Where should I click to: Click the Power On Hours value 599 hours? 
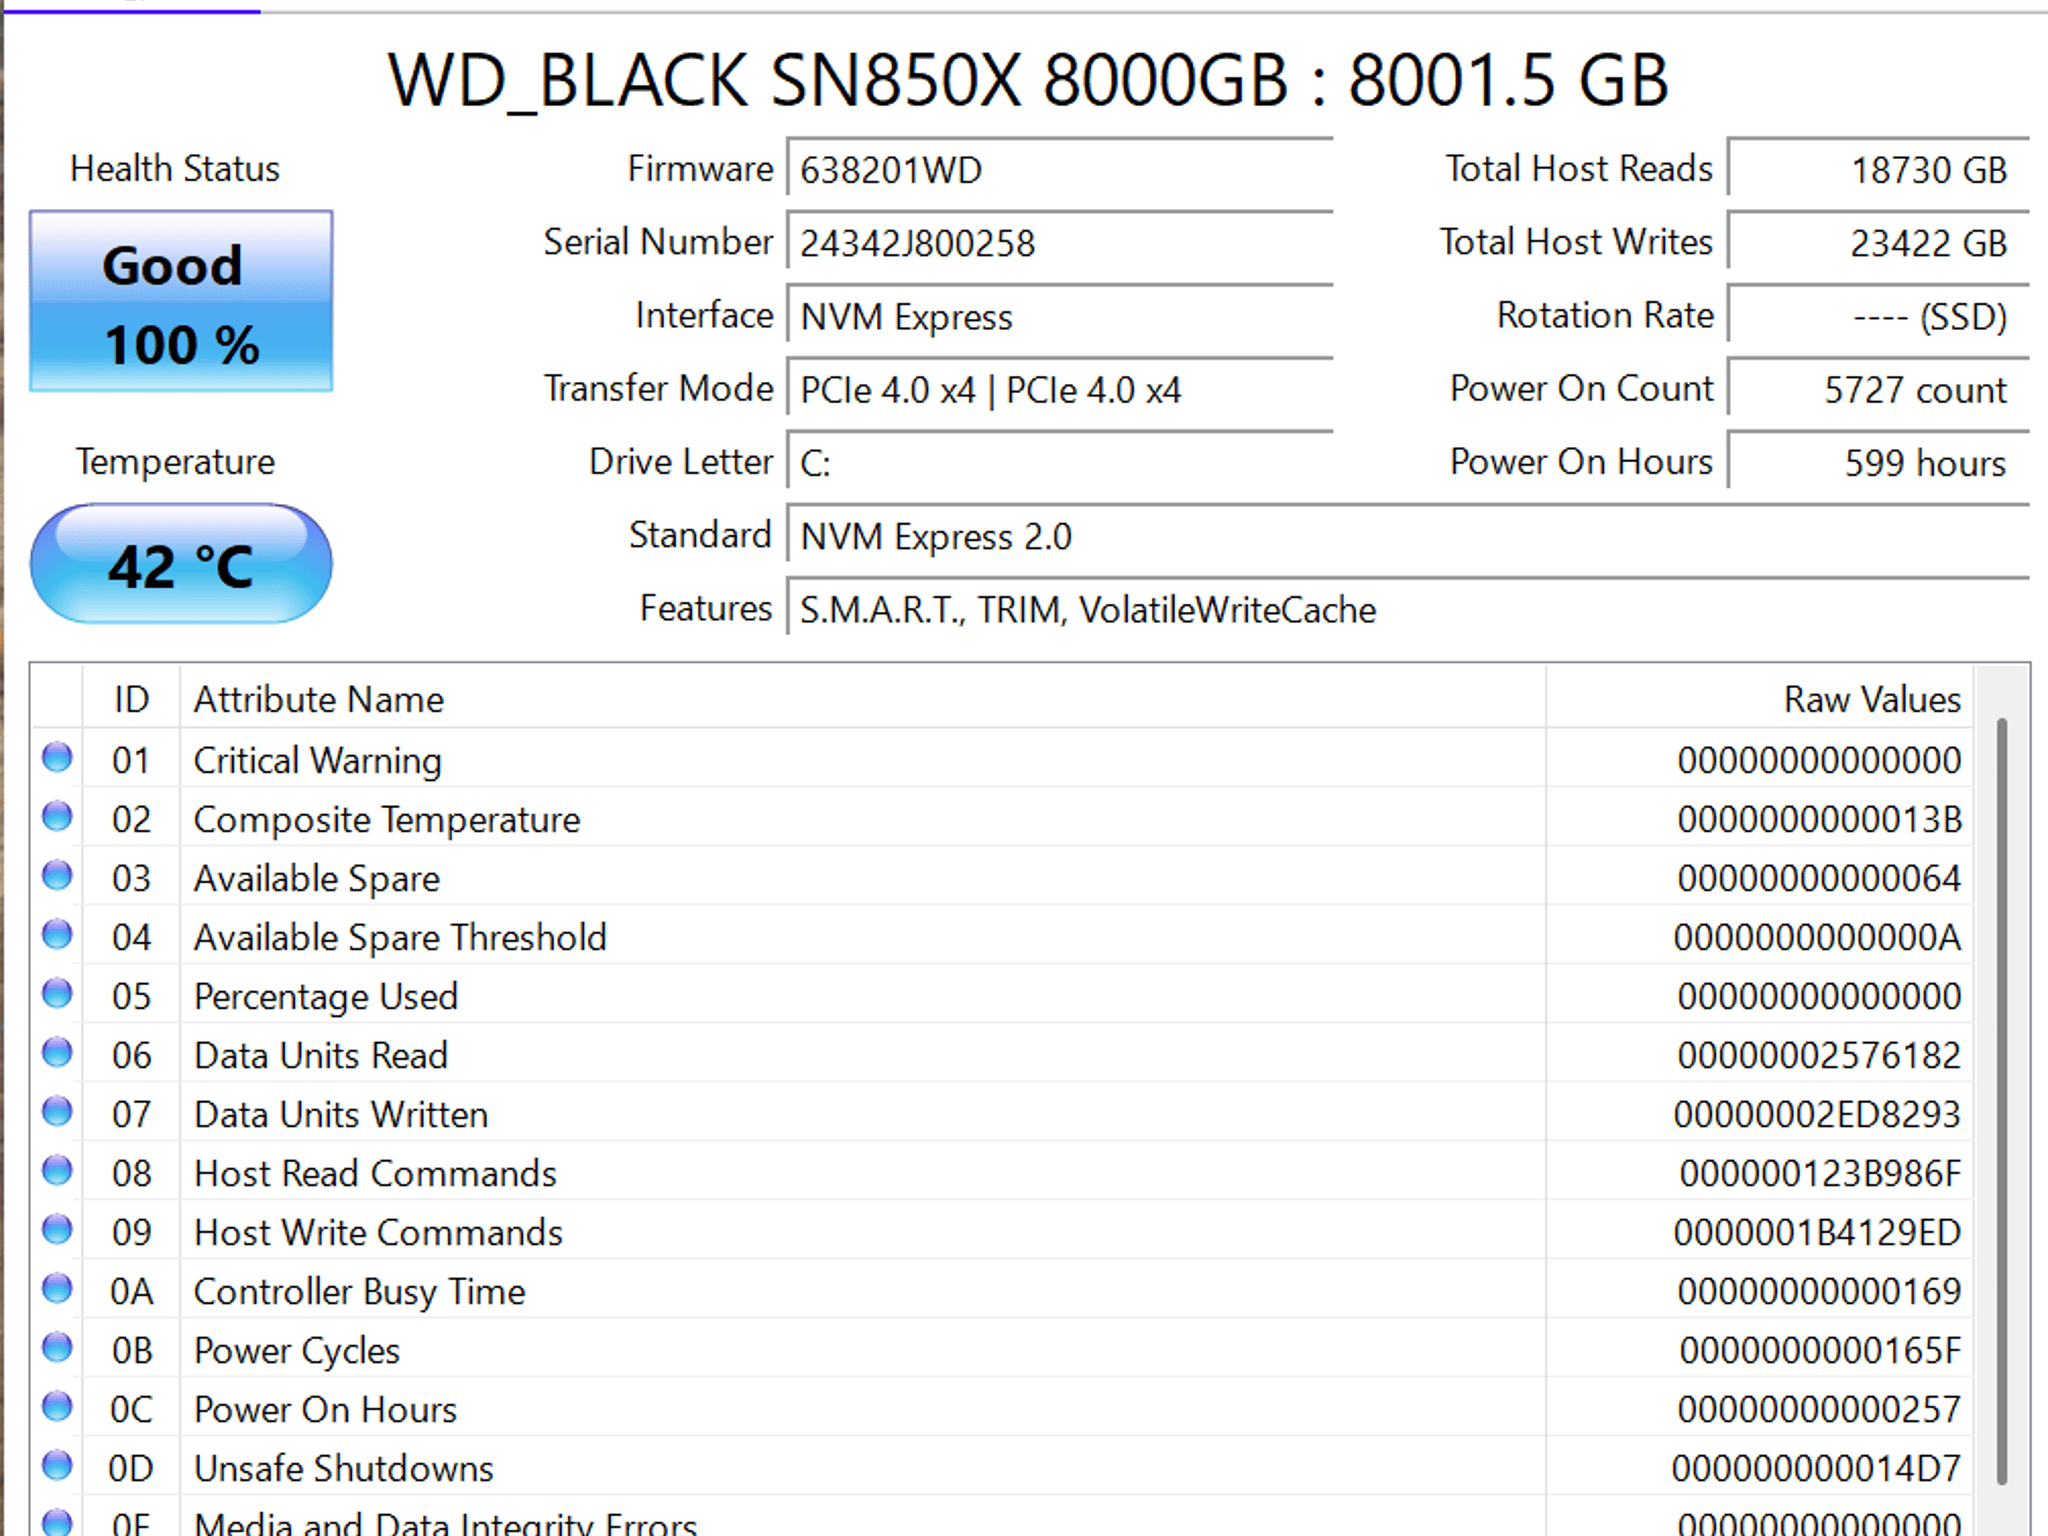click(x=1879, y=462)
